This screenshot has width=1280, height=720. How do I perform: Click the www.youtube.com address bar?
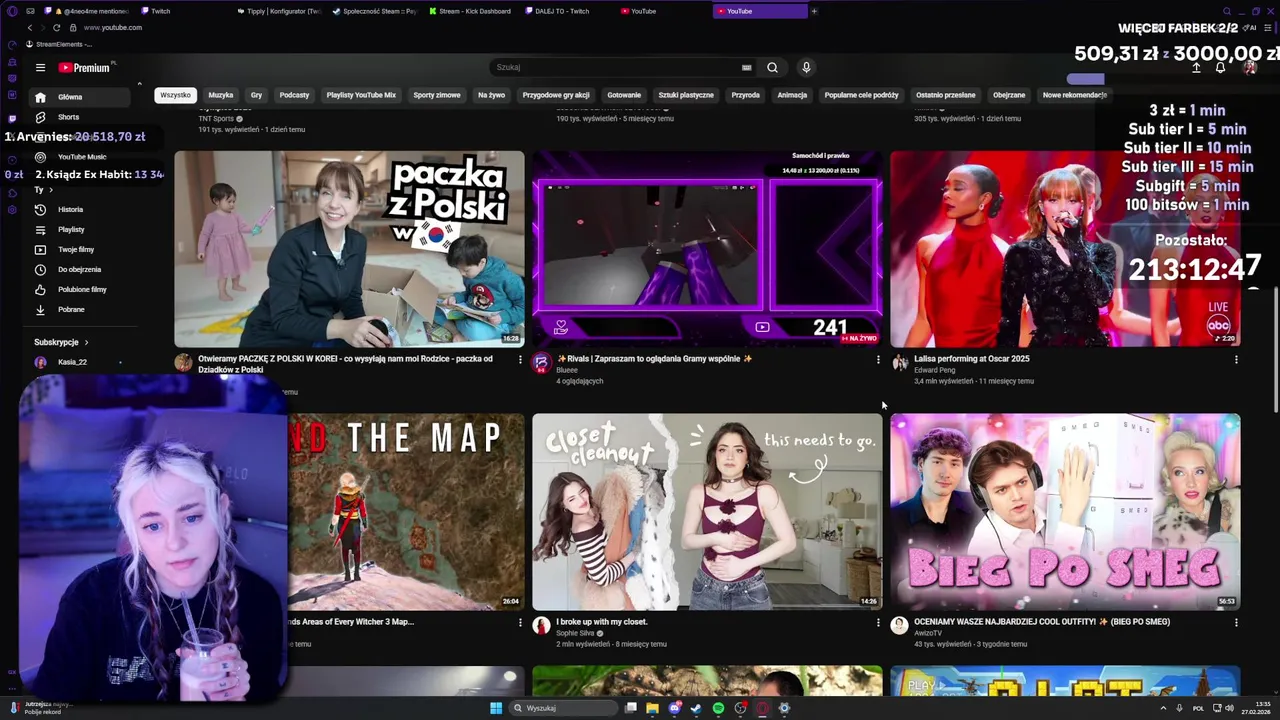click(113, 28)
